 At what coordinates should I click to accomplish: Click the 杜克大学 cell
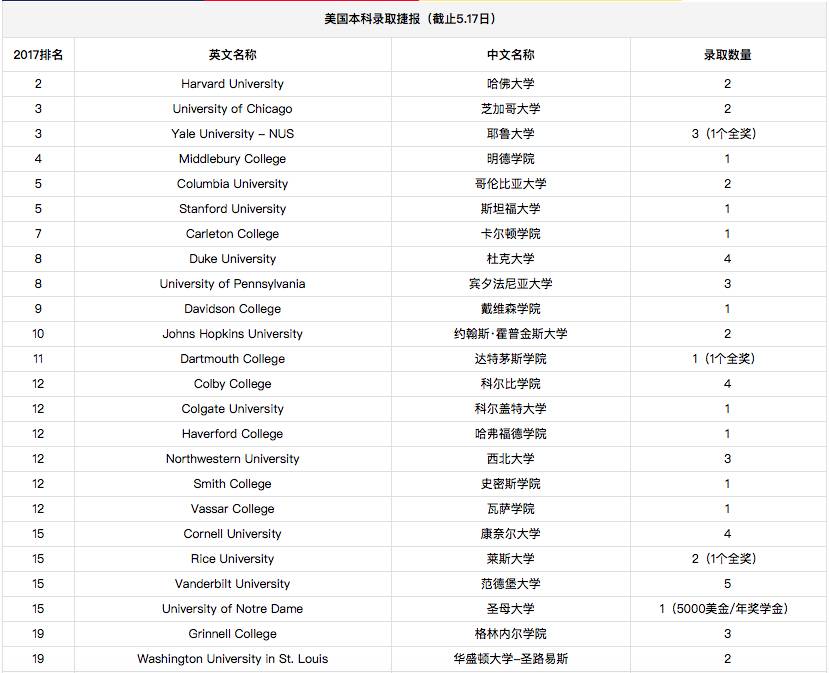click(x=511, y=259)
